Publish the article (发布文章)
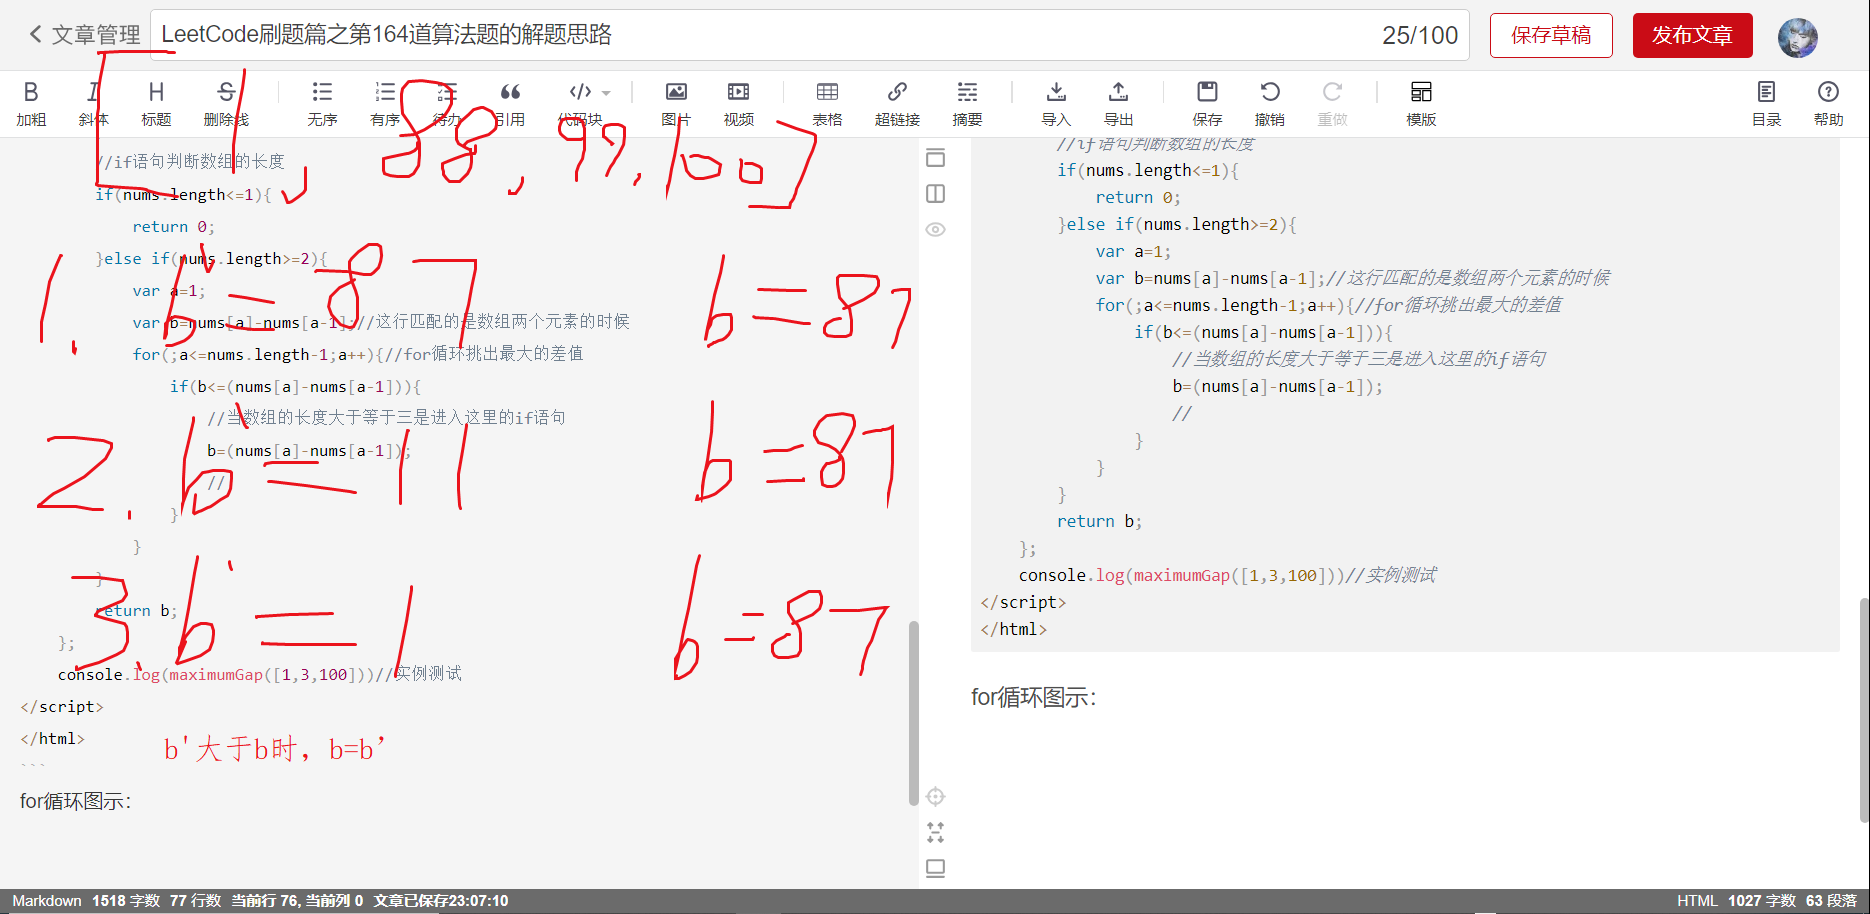Image resolution: width=1870 pixels, height=914 pixels. click(x=1692, y=35)
